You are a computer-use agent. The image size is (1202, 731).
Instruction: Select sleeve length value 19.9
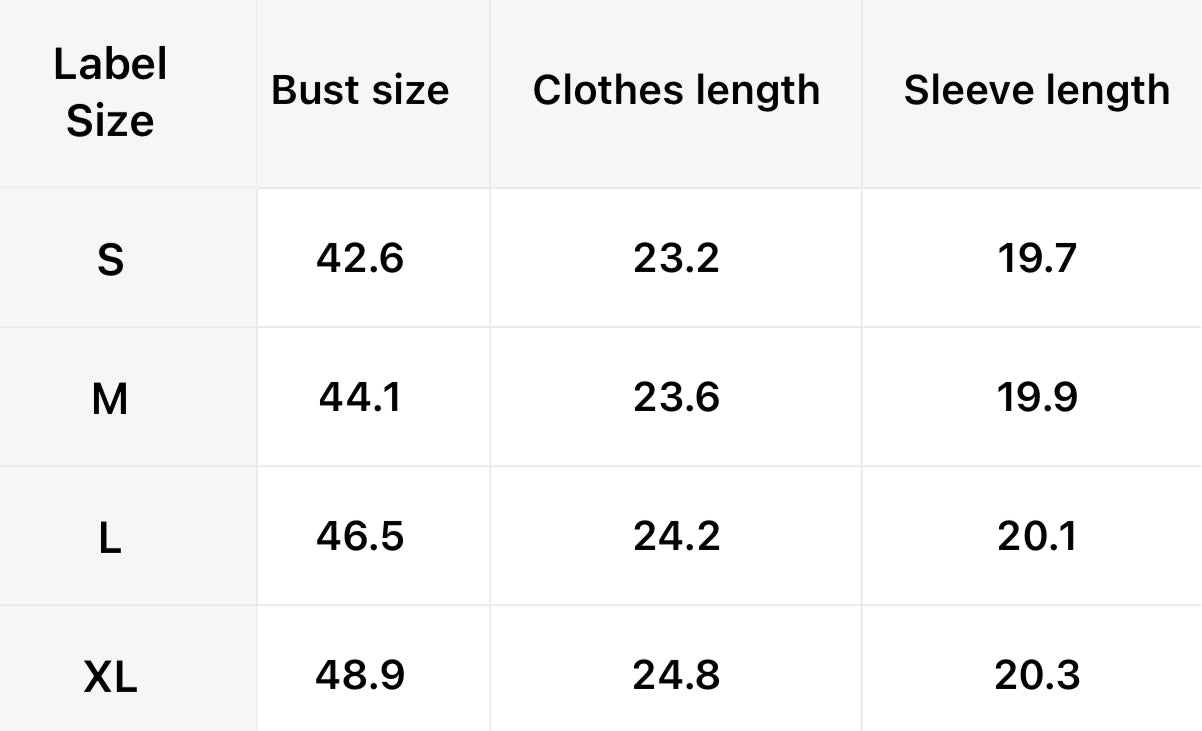(x=1037, y=397)
